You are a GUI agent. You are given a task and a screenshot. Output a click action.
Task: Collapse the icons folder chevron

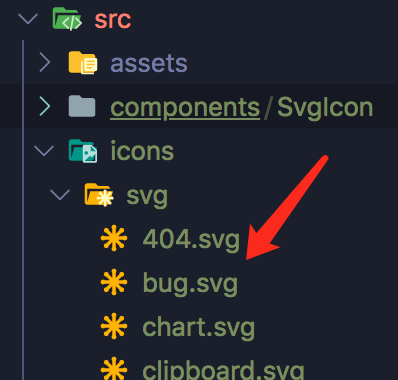point(44,151)
